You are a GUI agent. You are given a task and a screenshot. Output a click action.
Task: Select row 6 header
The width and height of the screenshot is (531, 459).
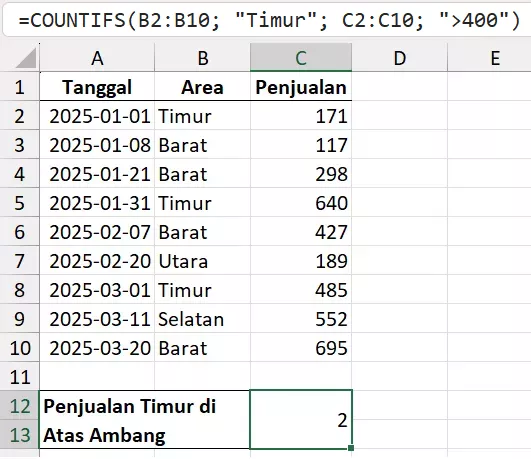tap(20, 232)
